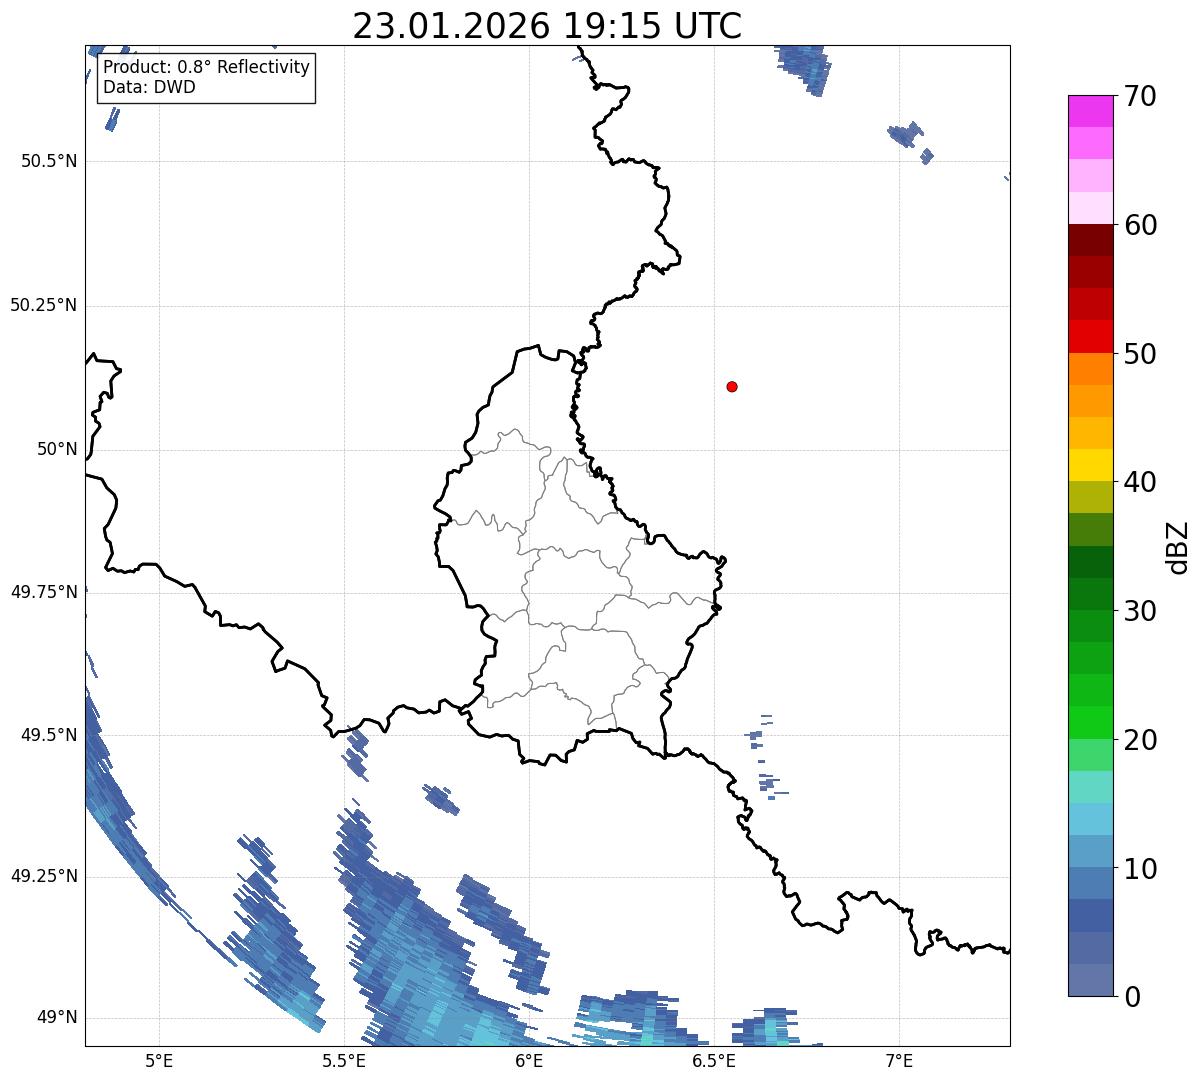This screenshot has height=1081, width=1202.
Task: Click the colorbar tick label 10
Action: [x=1140, y=869]
